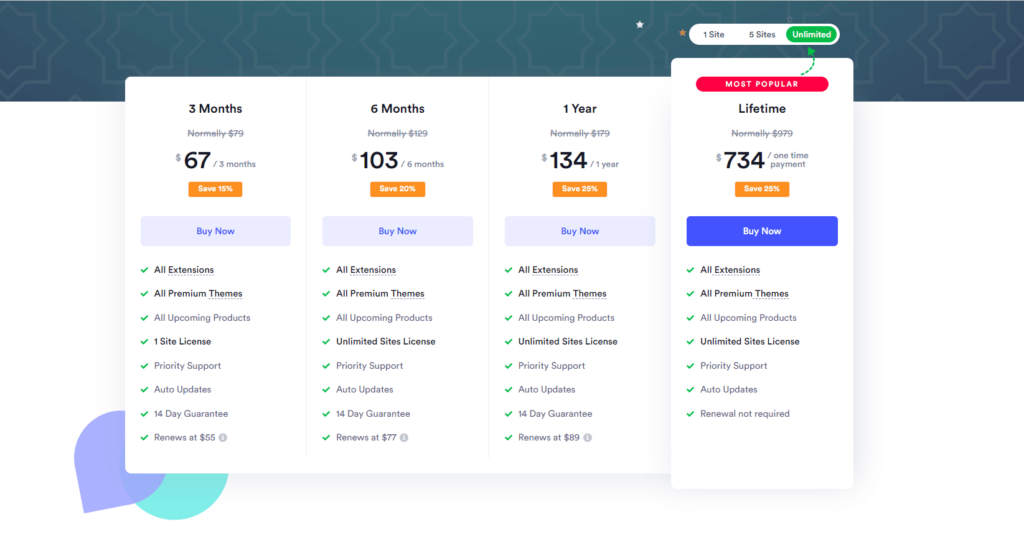Viewport: 1024px width, 537px height.
Task: Click the MOST POPULAR banner
Action: pos(762,84)
